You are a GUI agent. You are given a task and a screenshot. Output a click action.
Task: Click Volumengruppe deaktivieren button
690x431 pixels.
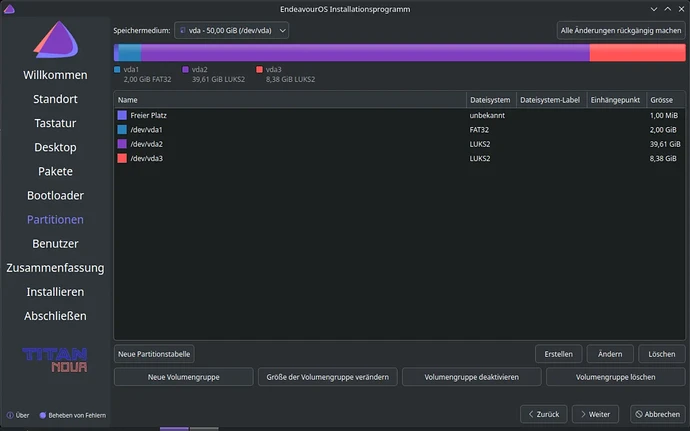pos(471,377)
